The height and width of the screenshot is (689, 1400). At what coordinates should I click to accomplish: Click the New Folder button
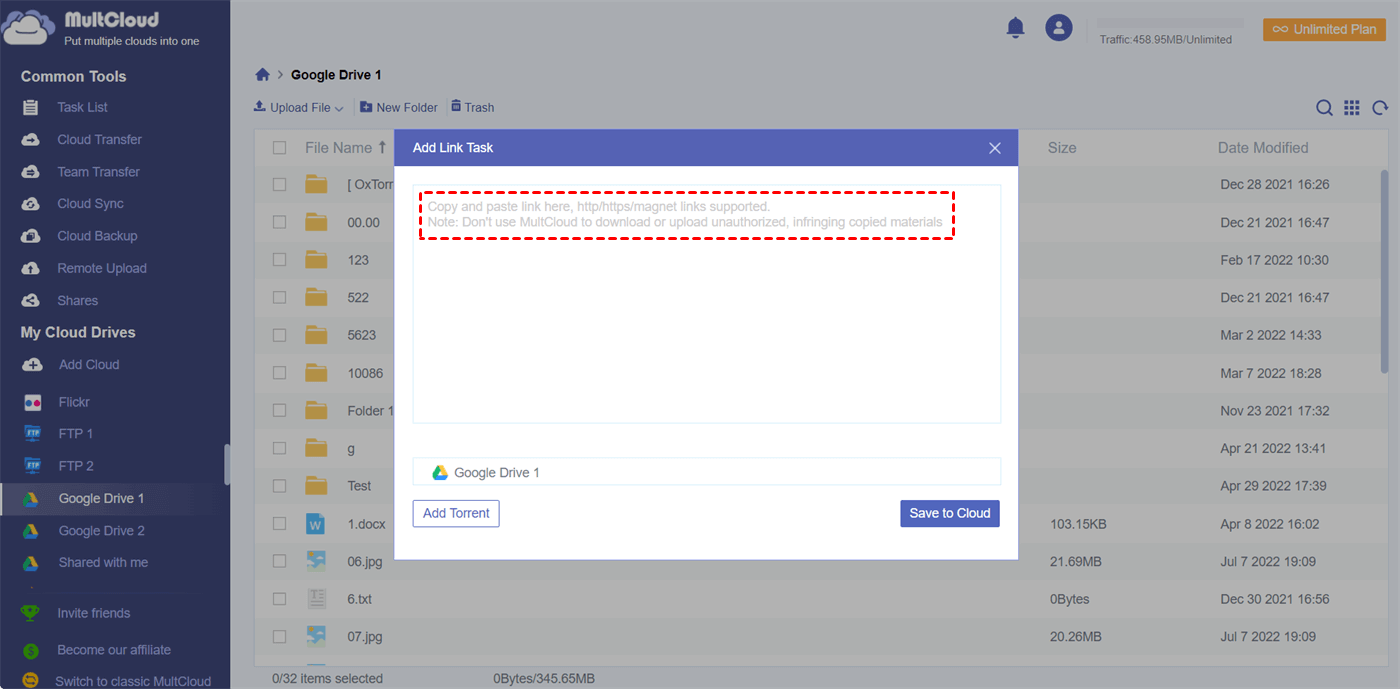click(x=399, y=107)
